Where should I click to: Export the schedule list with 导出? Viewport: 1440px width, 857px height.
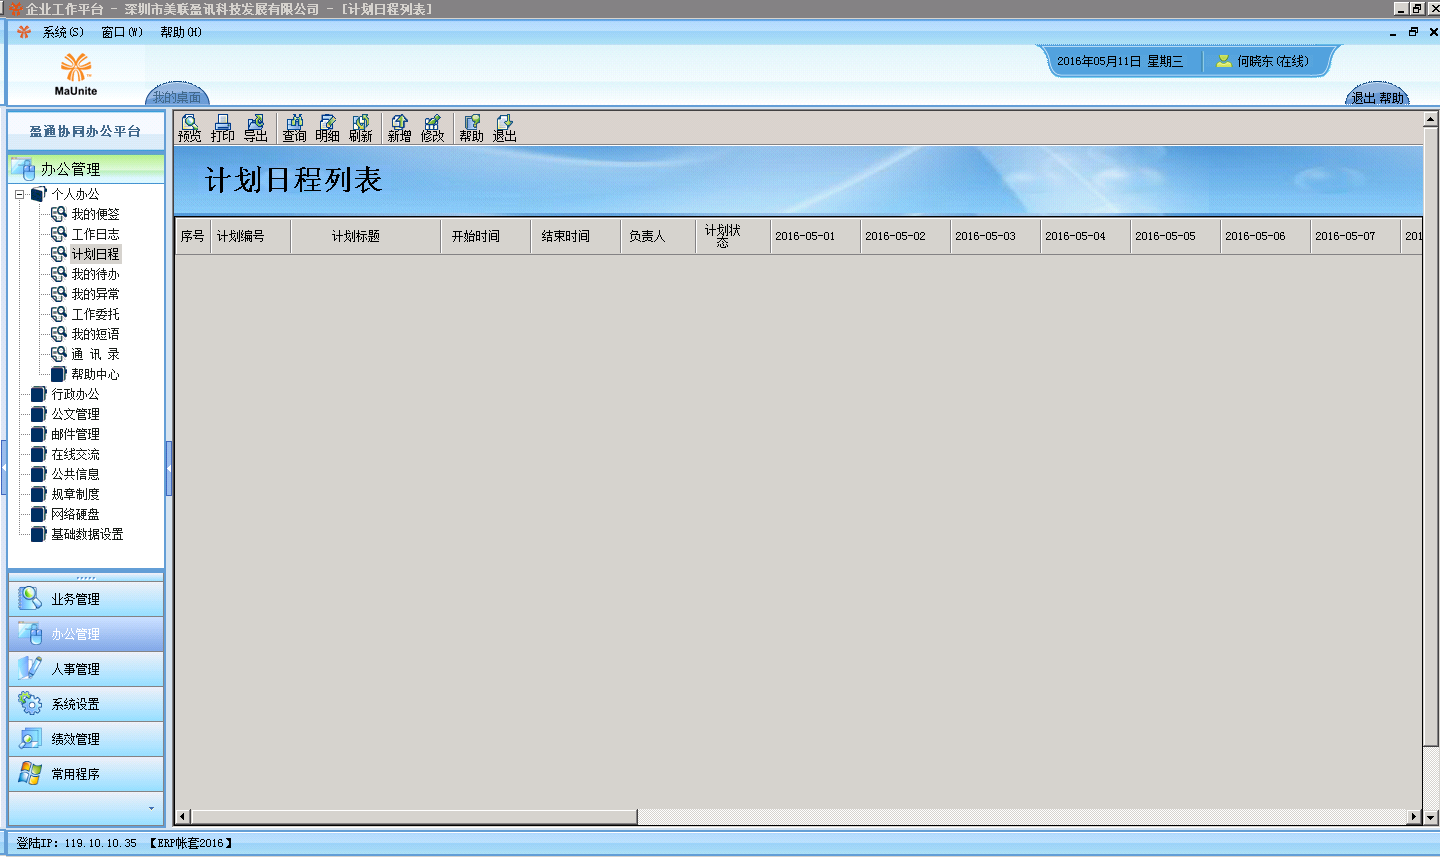[x=255, y=128]
